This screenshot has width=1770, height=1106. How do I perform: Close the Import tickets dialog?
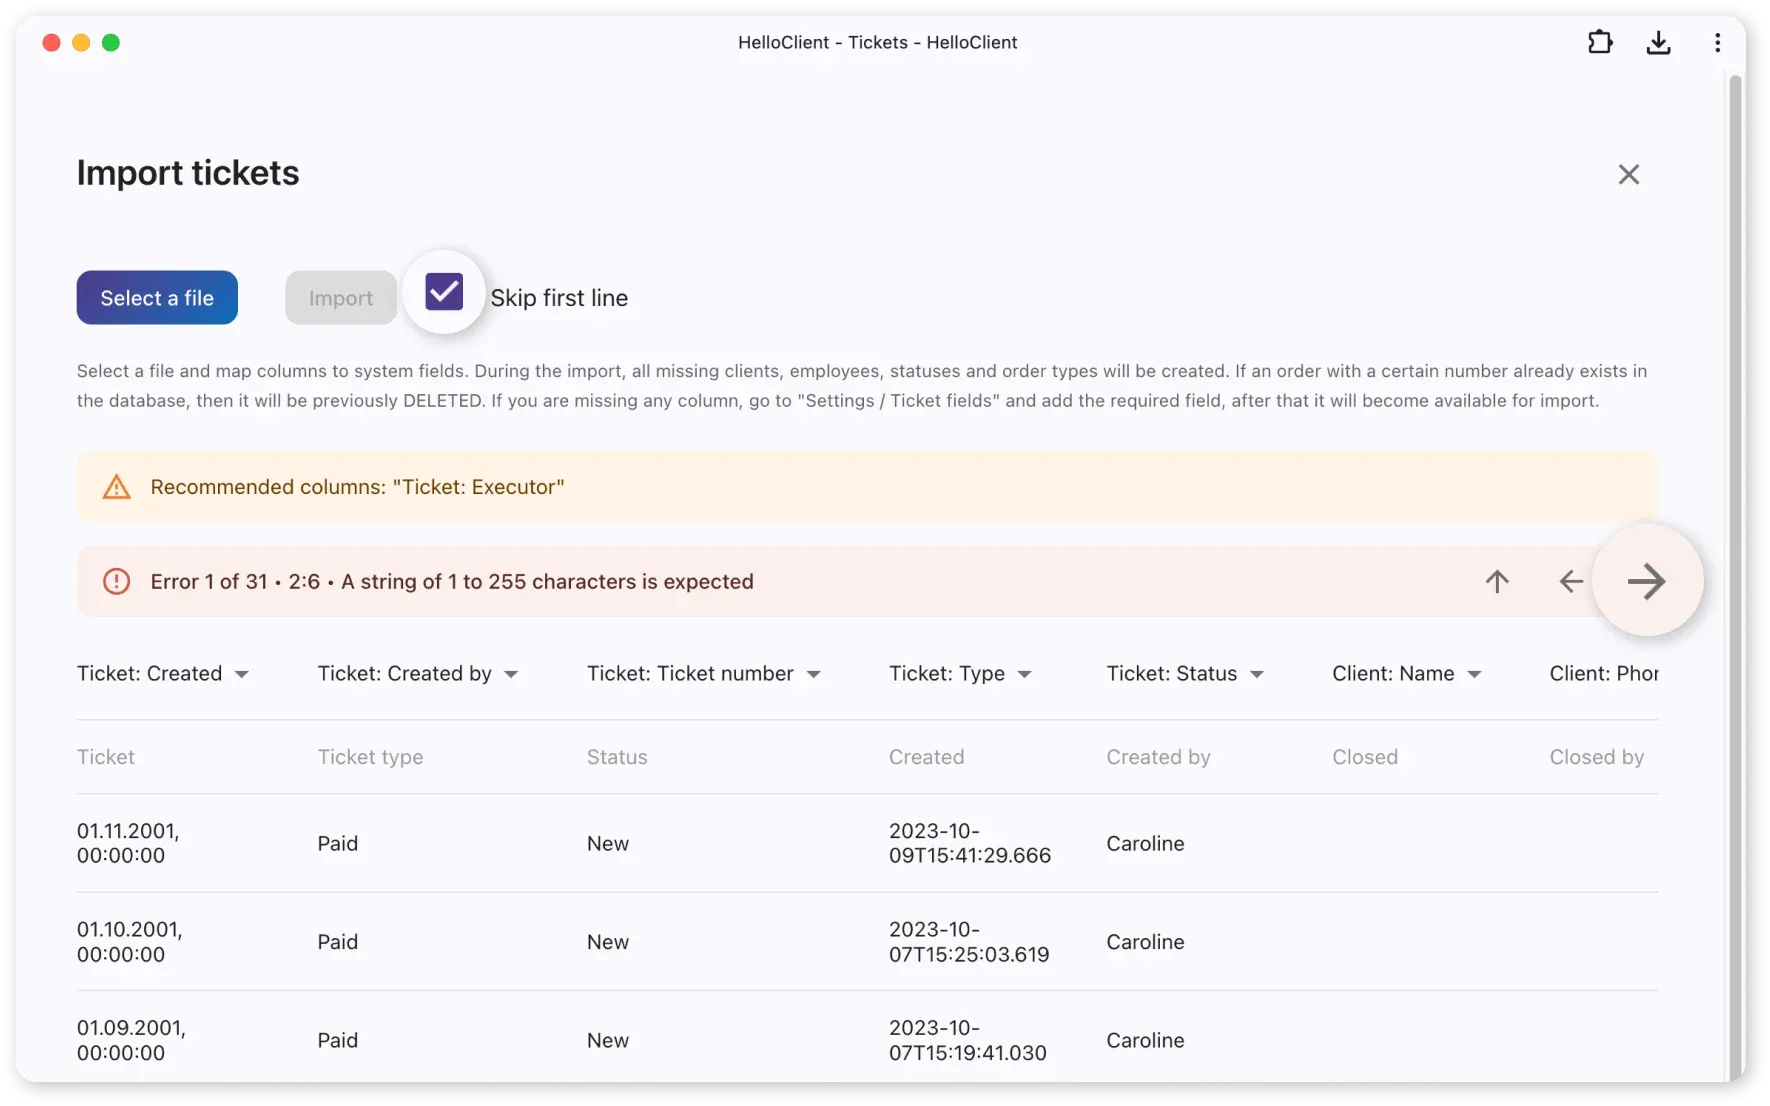click(1629, 174)
